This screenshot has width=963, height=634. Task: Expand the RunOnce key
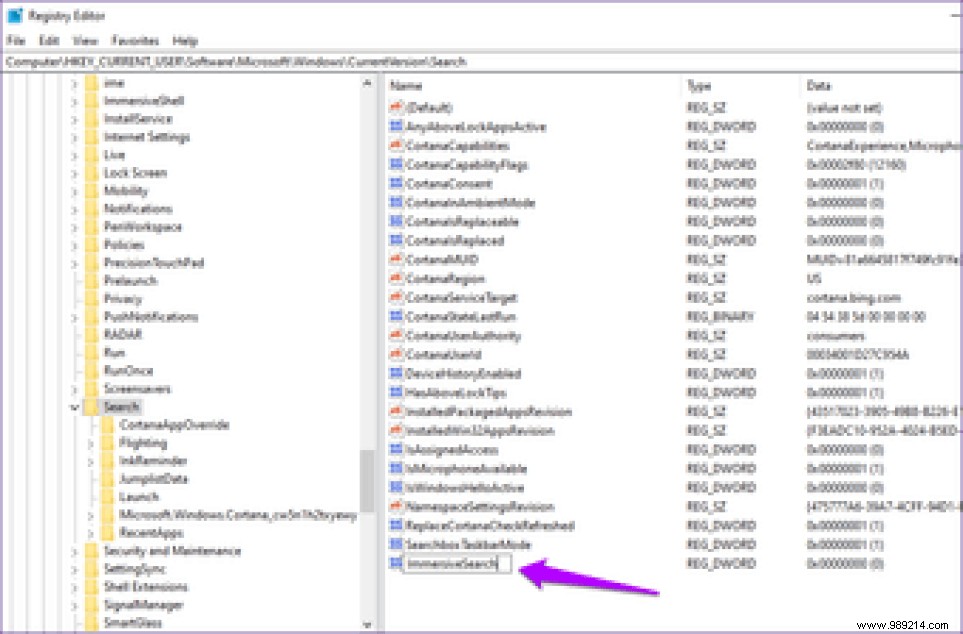[75, 371]
